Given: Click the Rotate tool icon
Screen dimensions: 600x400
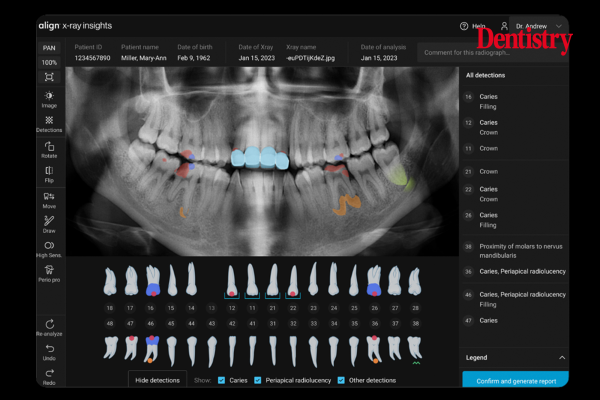Looking at the screenshot, I should 49,149.
